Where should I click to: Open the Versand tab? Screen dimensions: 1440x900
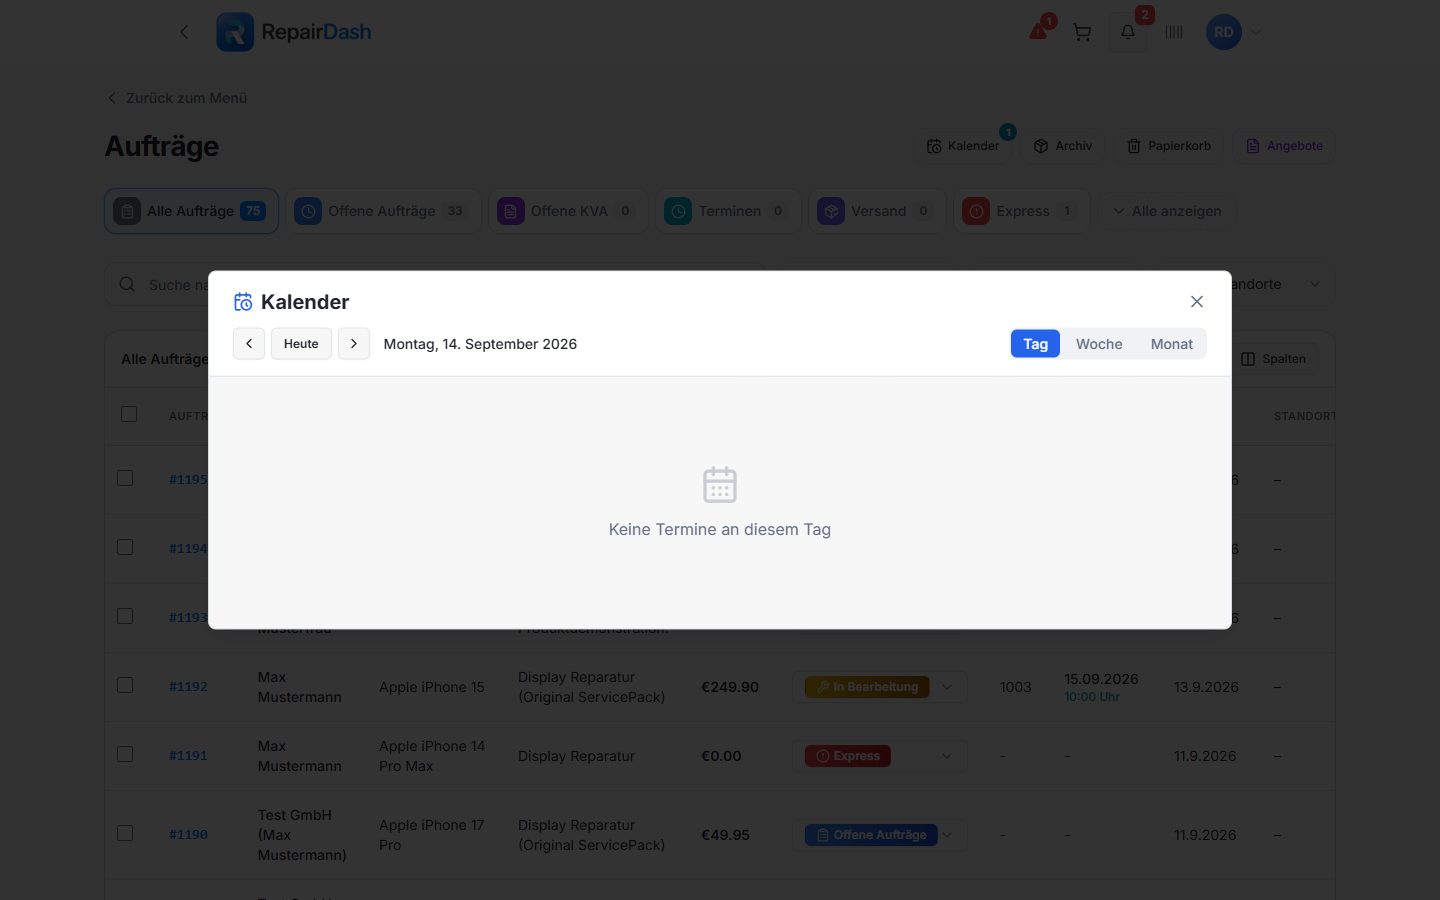[877, 211]
